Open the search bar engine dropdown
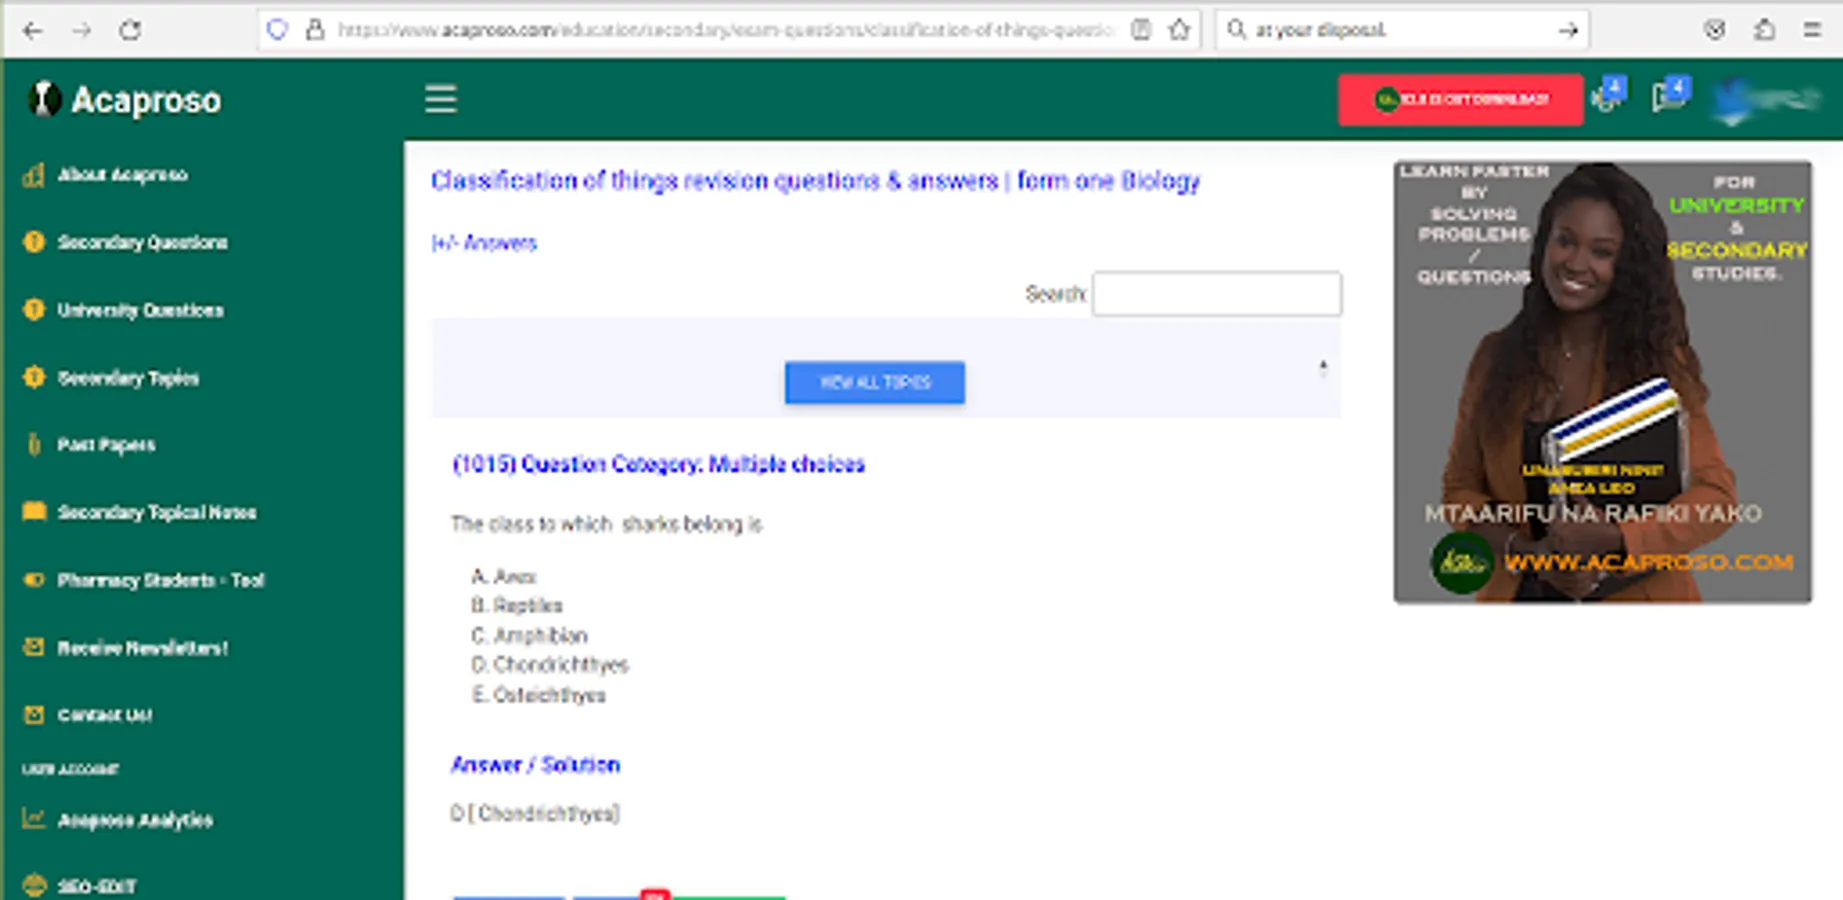This screenshot has width=1843, height=900. (x=1237, y=29)
